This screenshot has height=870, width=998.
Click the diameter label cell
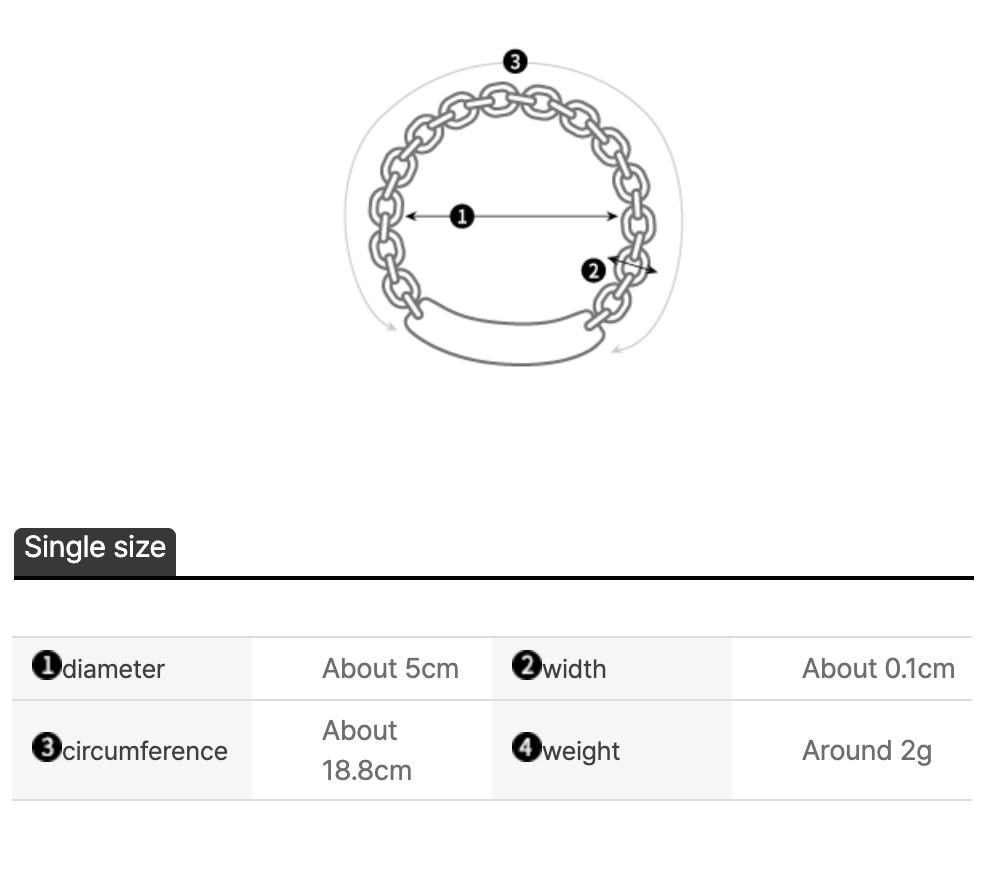pyautogui.click(x=132, y=669)
